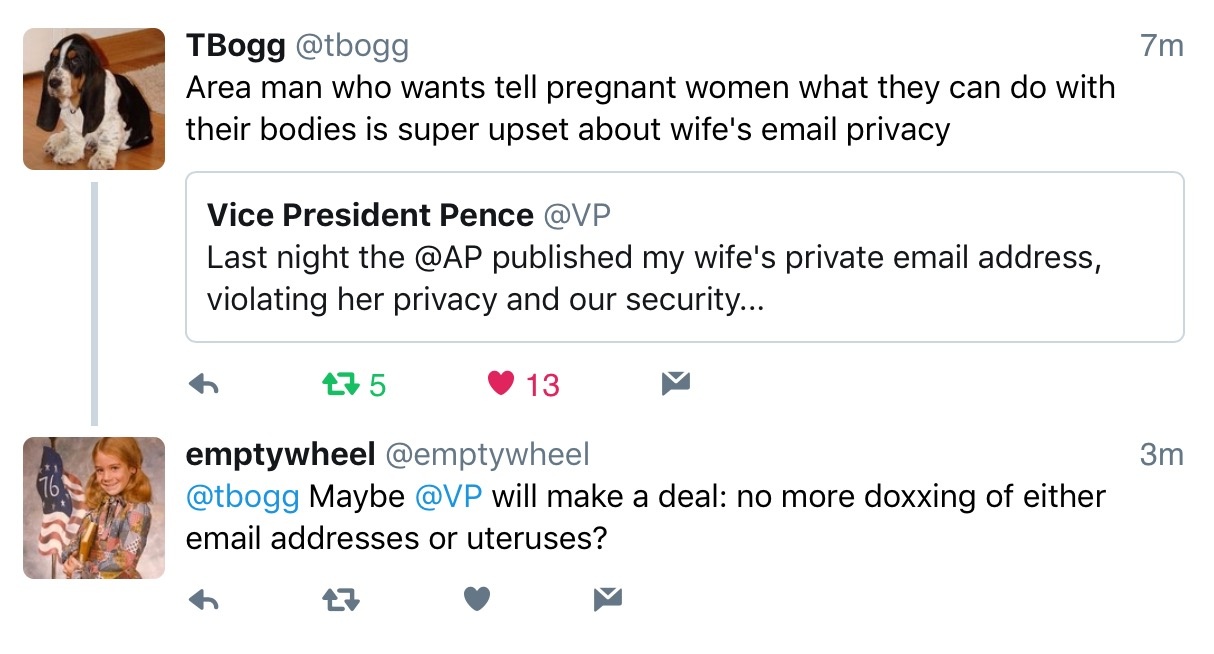The width and height of the screenshot is (1214, 654).
Task: Reply to TBogg's tweet
Action: (x=204, y=384)
